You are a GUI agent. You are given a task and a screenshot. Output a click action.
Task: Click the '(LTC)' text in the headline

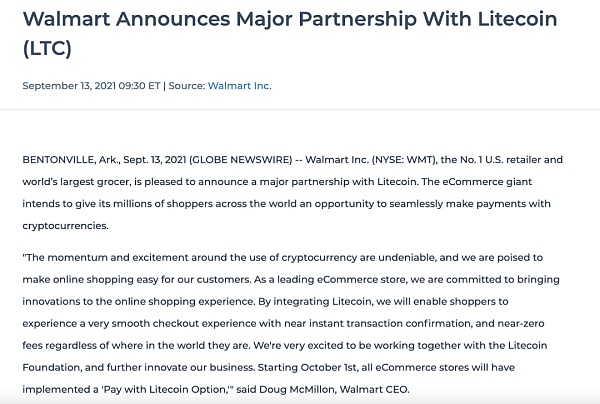tap(47, 48)
